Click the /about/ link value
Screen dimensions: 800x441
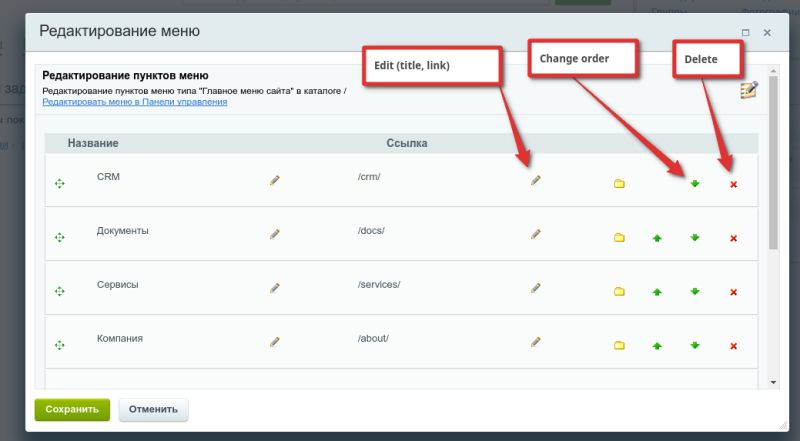[x=373, y=338]
